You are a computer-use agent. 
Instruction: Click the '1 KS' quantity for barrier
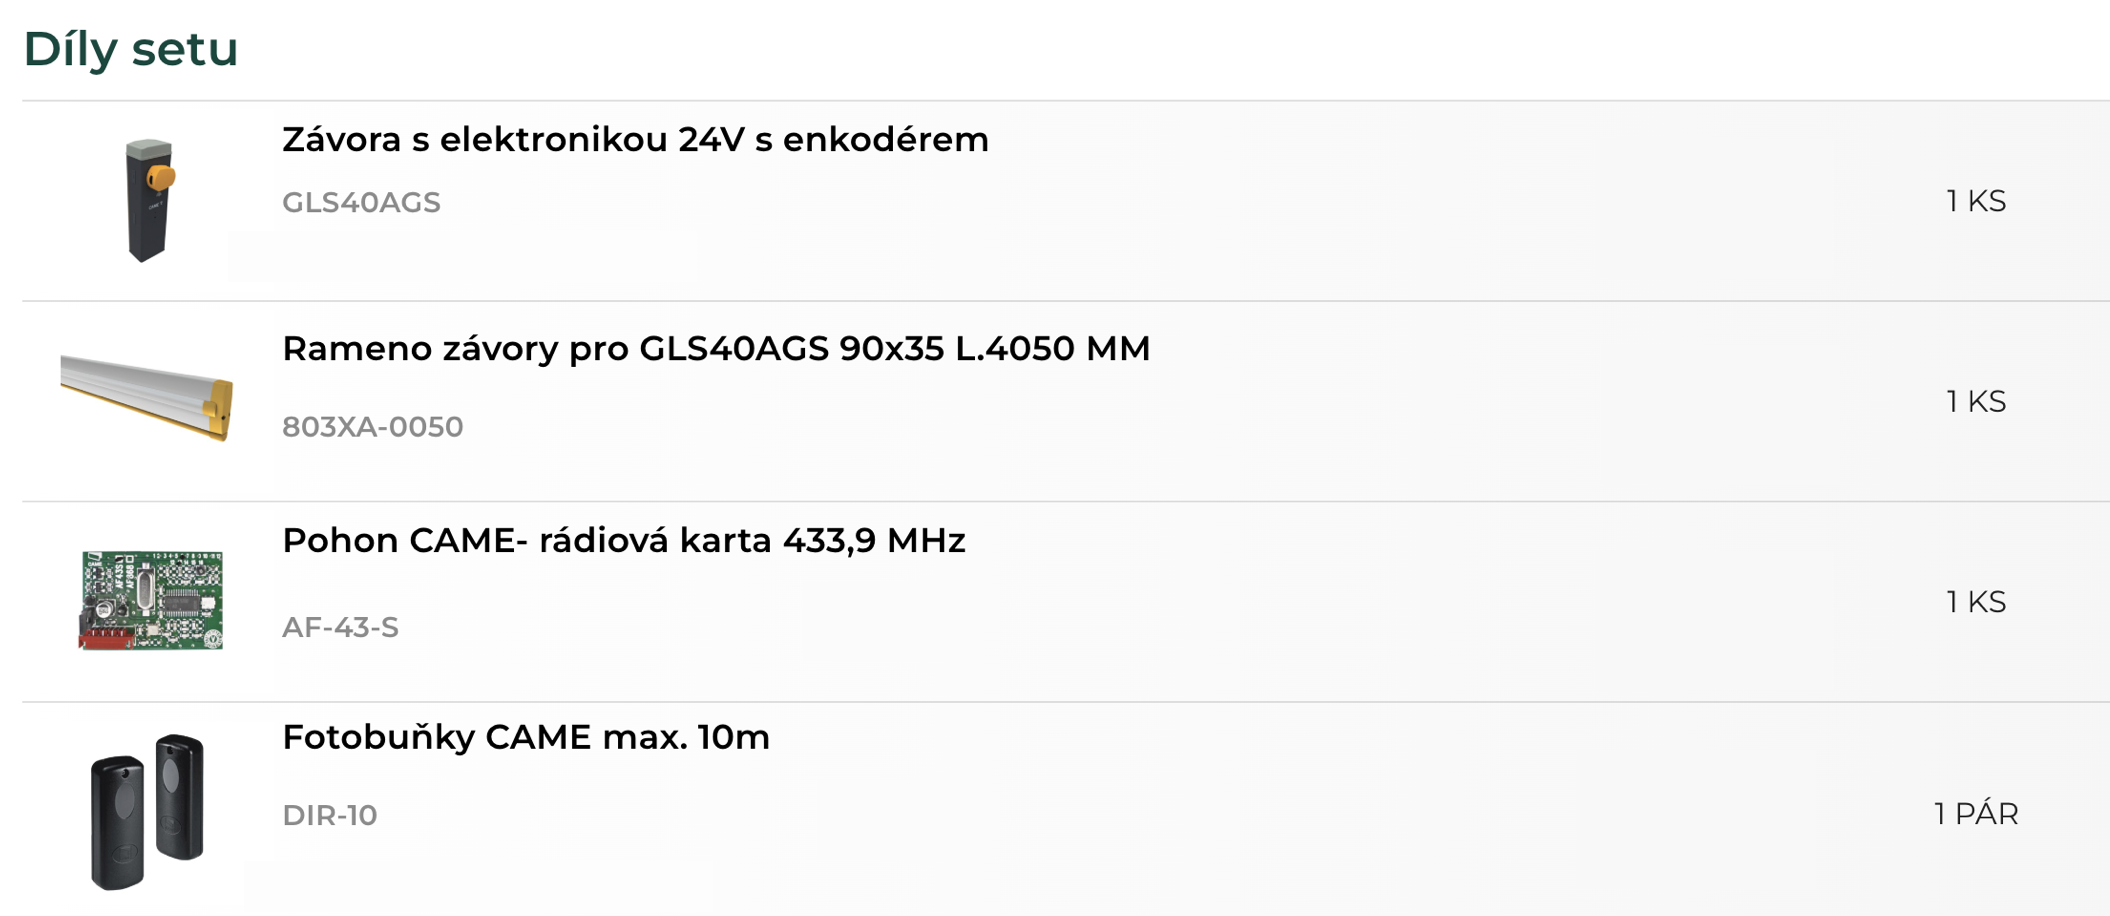click(x=1976, y=201)
